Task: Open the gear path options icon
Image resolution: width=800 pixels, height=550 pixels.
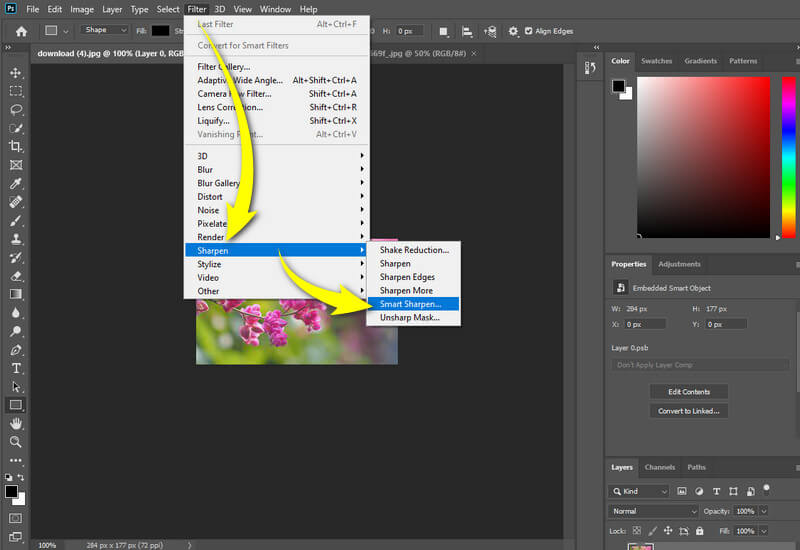Action: [x=513, y=32]
